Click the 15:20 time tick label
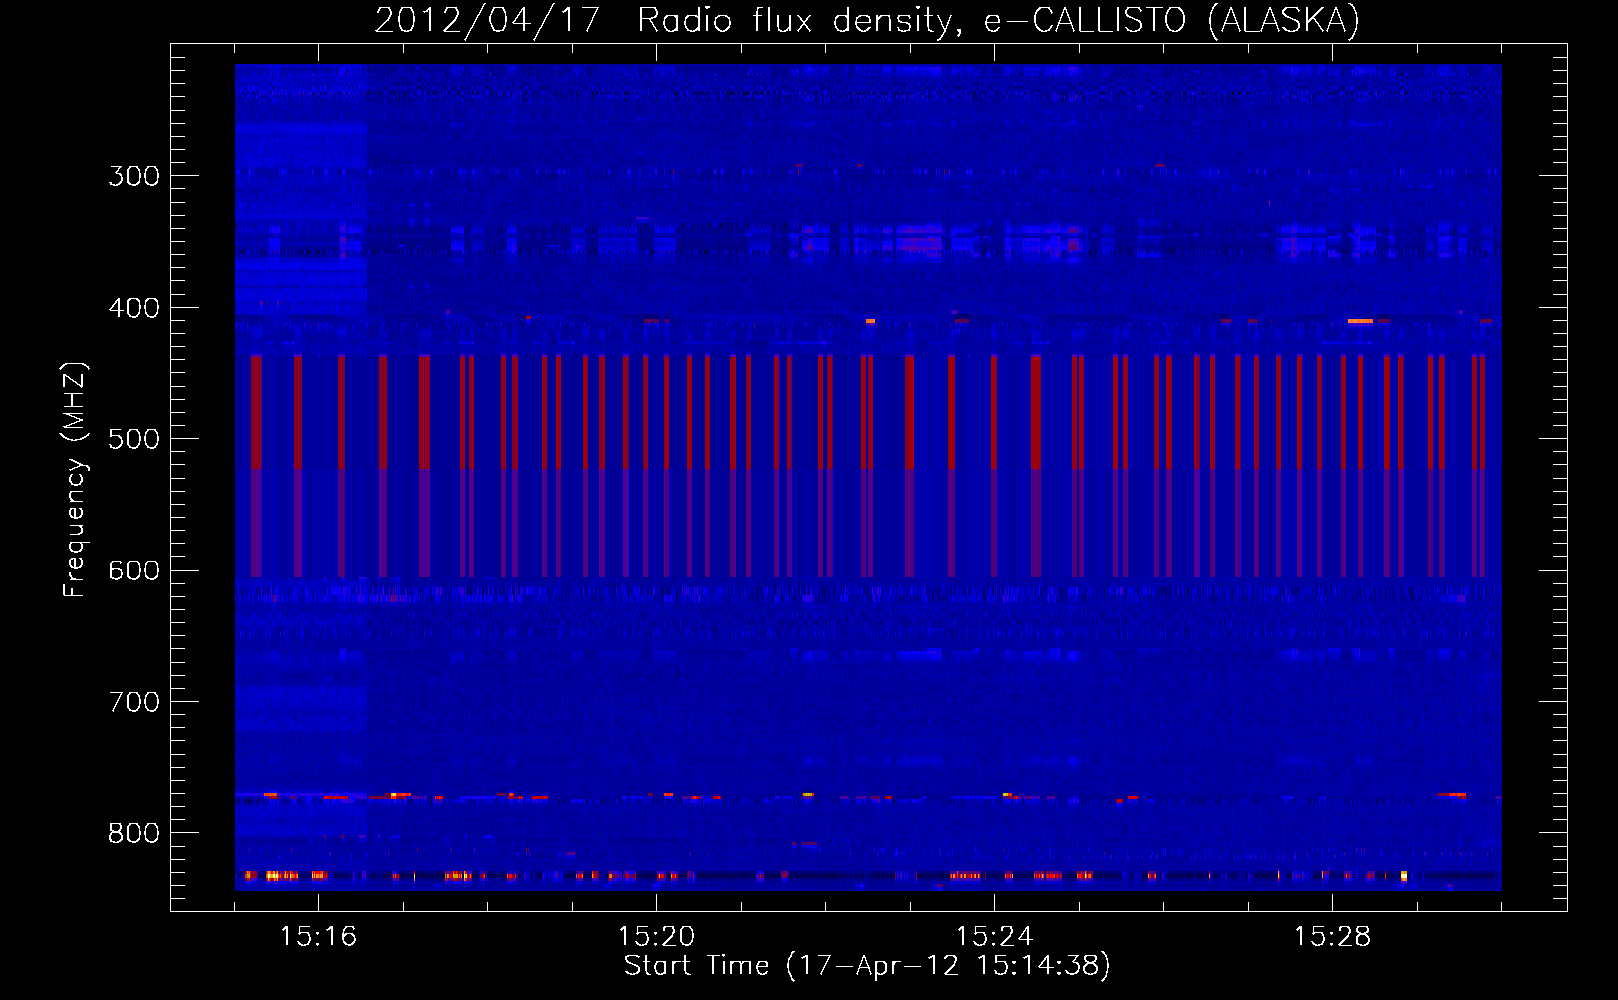The width and height of the screenshot is (1618, 1000). pyautogui.click(x=656, y=936)
